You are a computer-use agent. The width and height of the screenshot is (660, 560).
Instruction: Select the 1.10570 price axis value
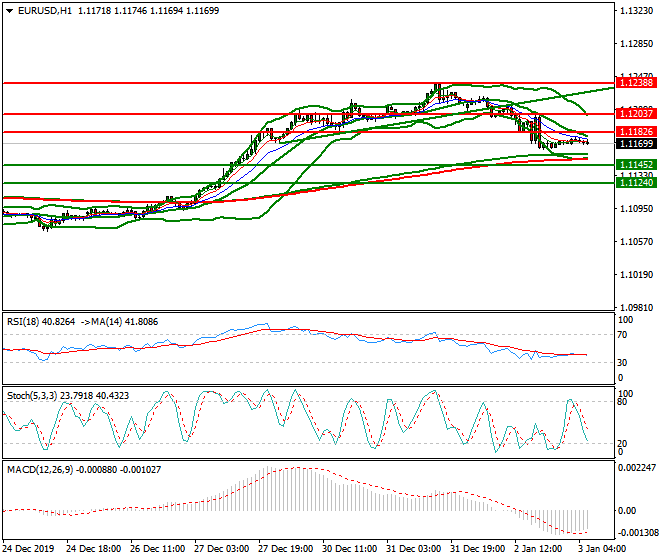pyautogui.click(x=637, y=242)
